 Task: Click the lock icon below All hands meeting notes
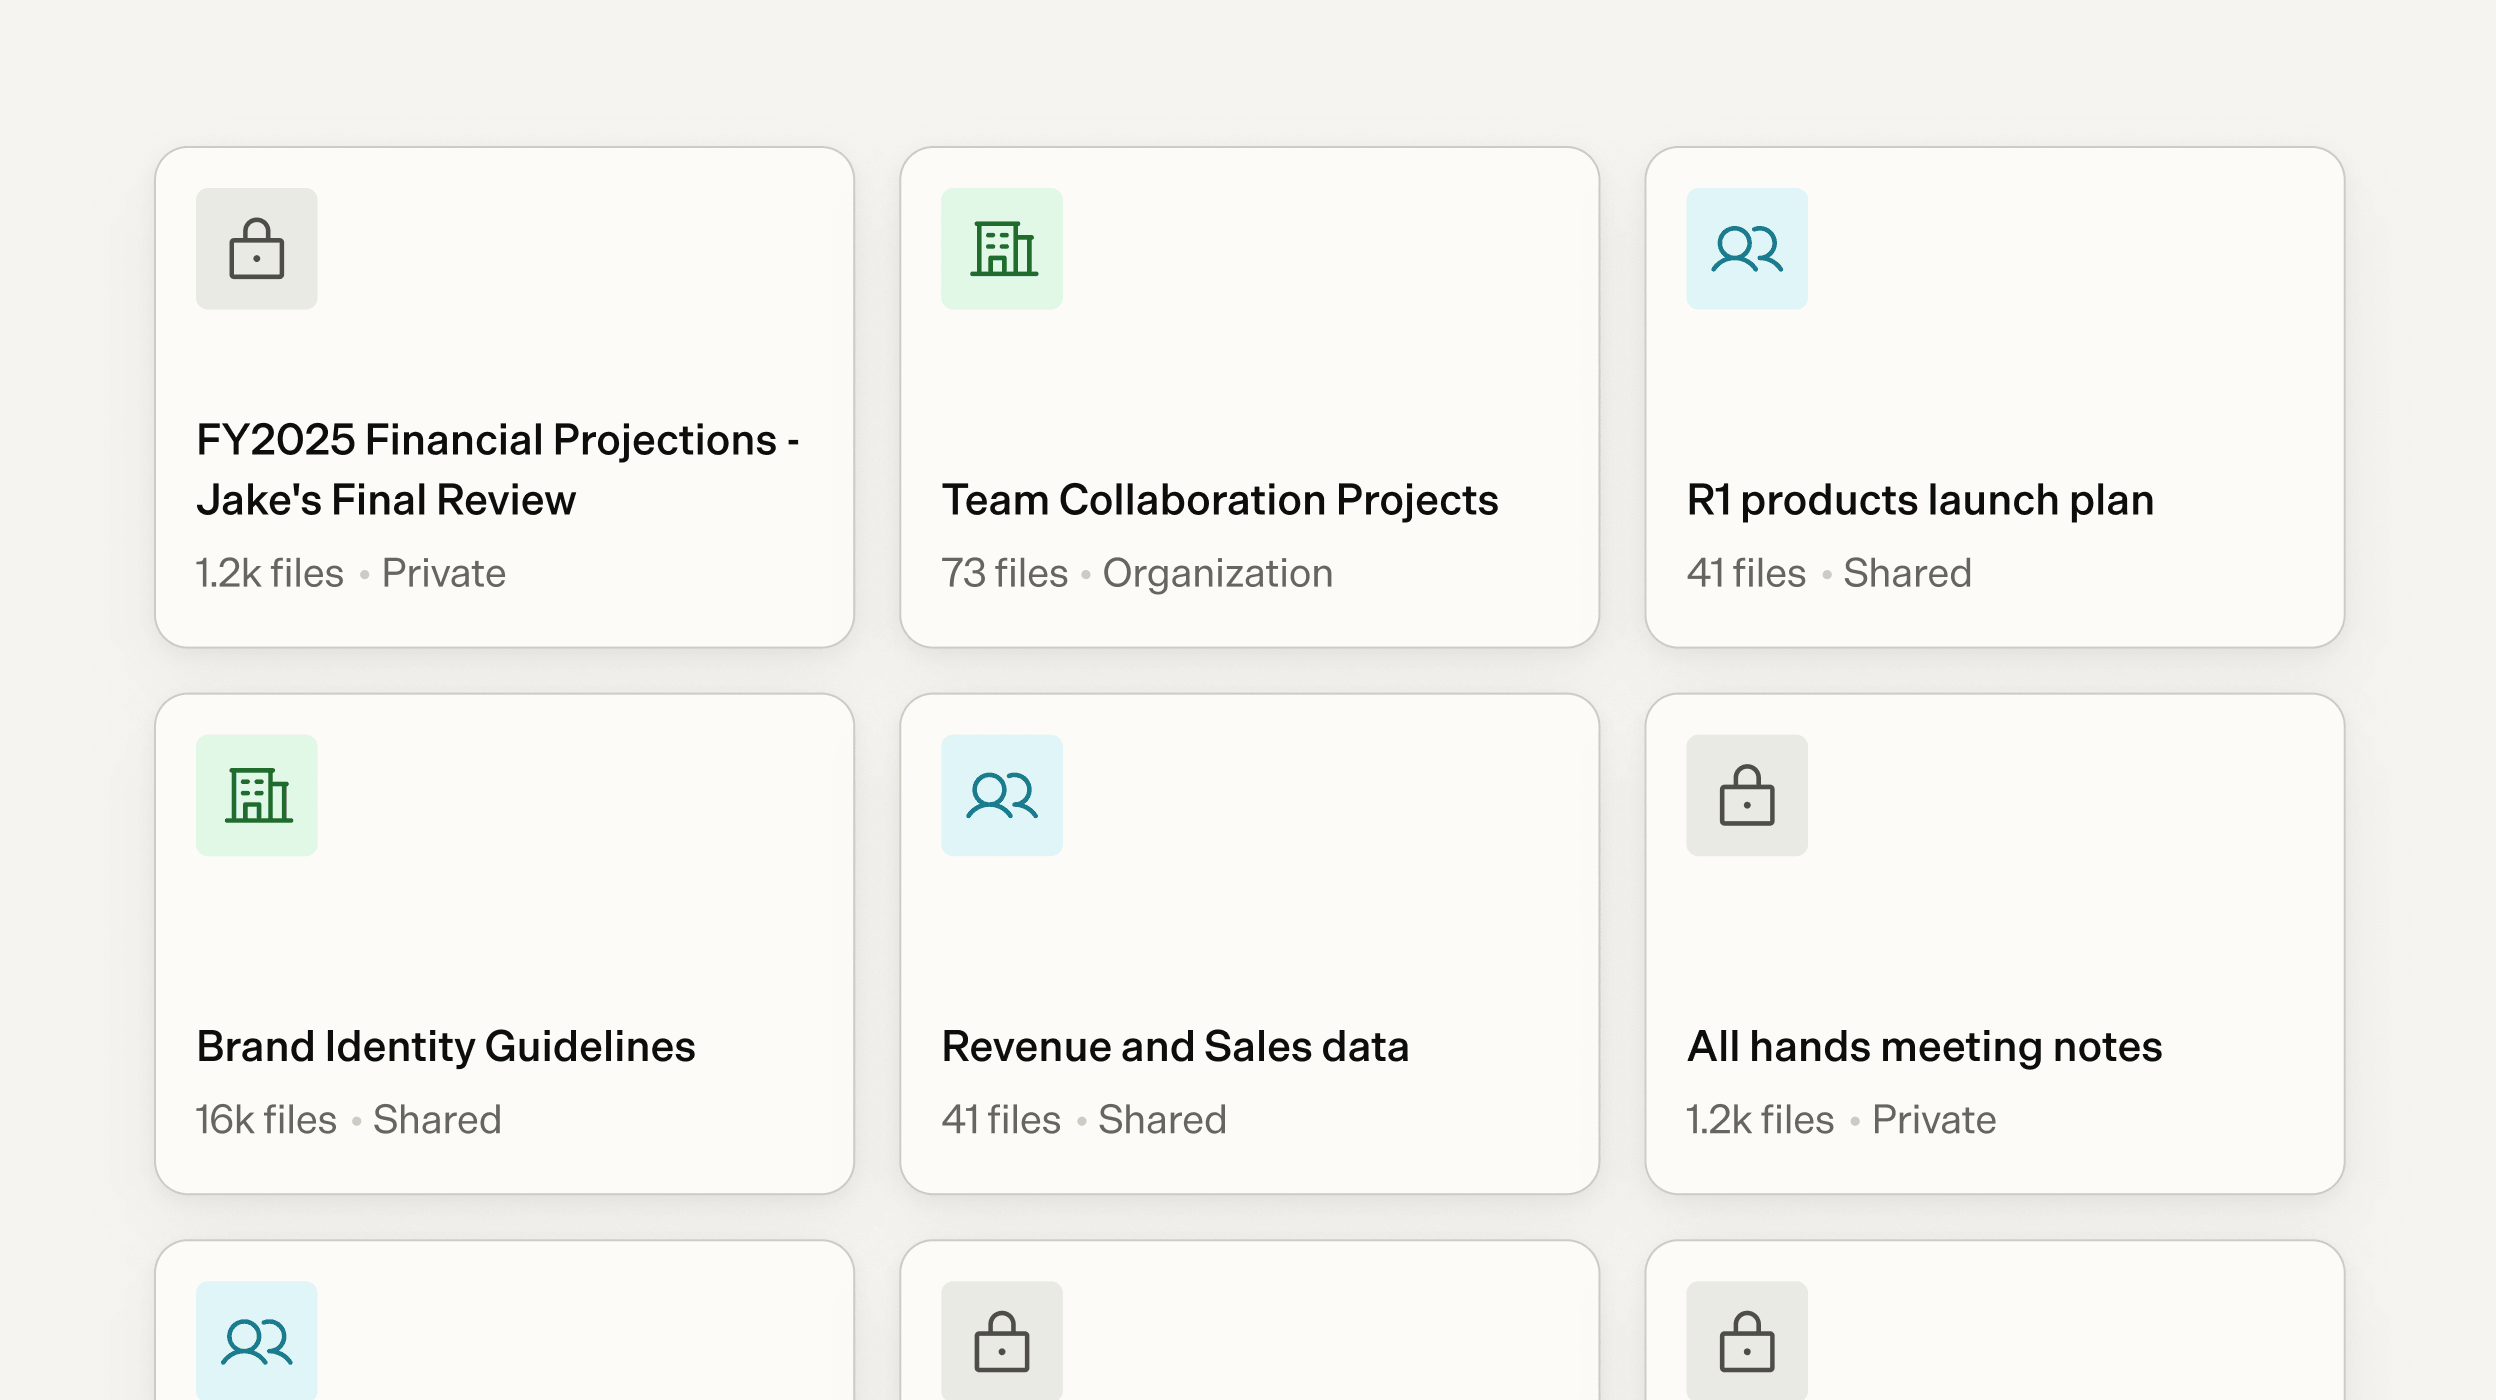coord(1746,1341)
